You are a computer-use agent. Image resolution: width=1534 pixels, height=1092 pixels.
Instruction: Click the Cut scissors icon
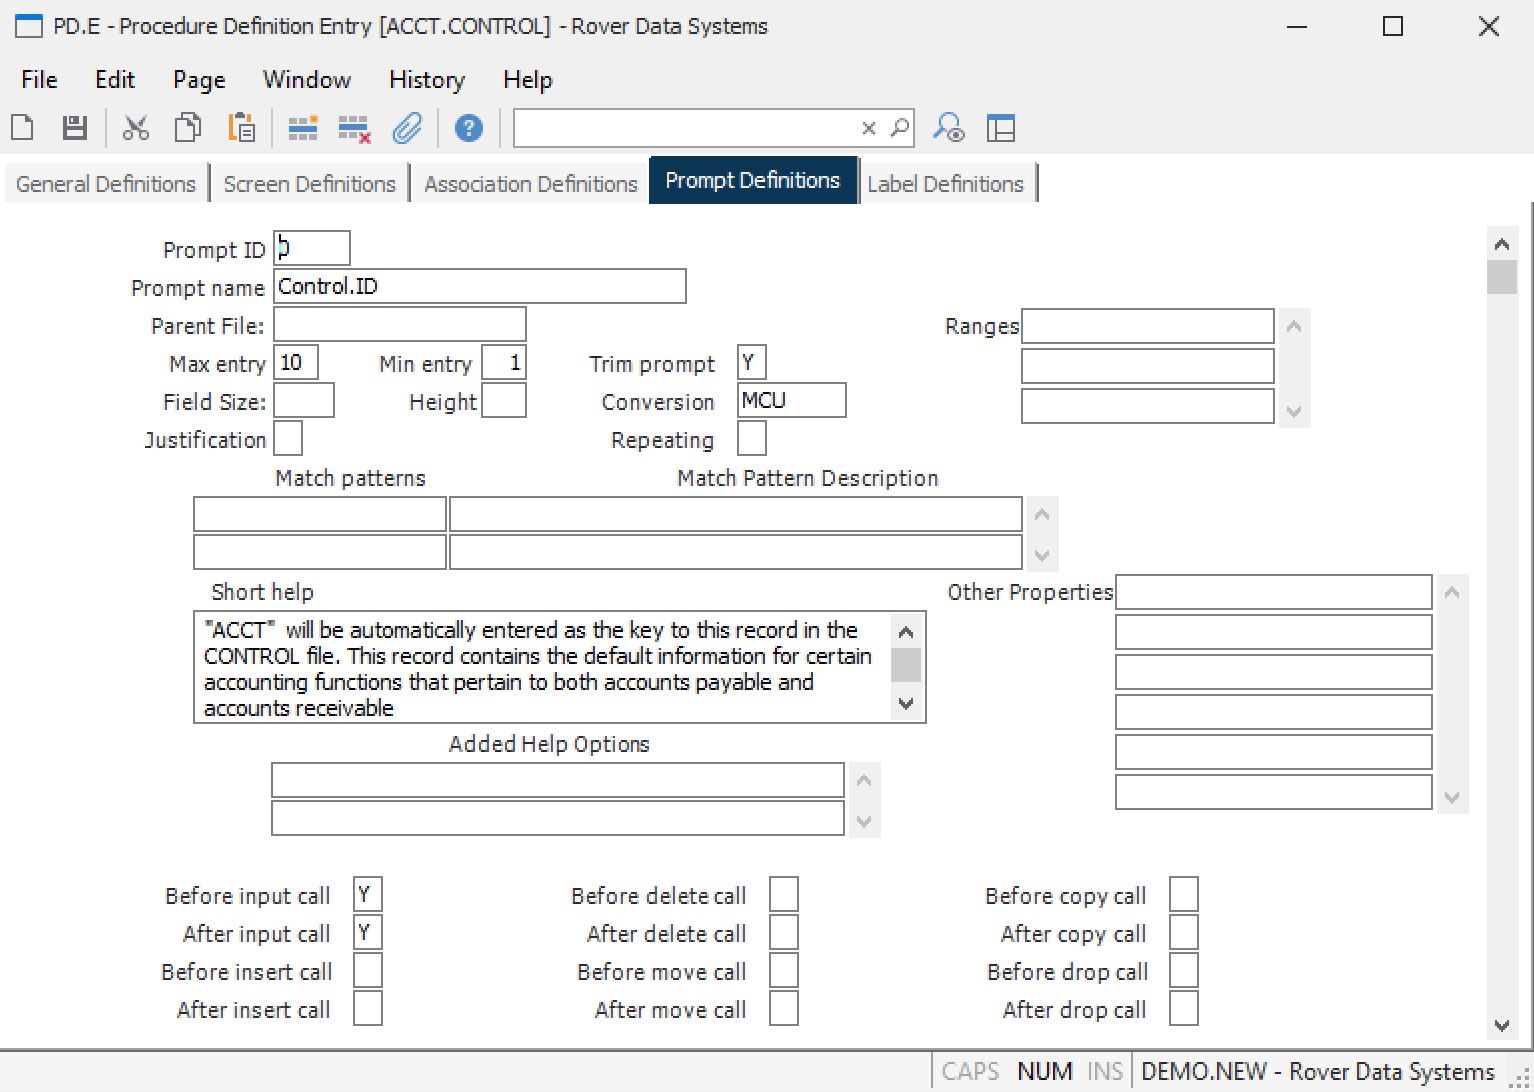(x=135, y=128)
